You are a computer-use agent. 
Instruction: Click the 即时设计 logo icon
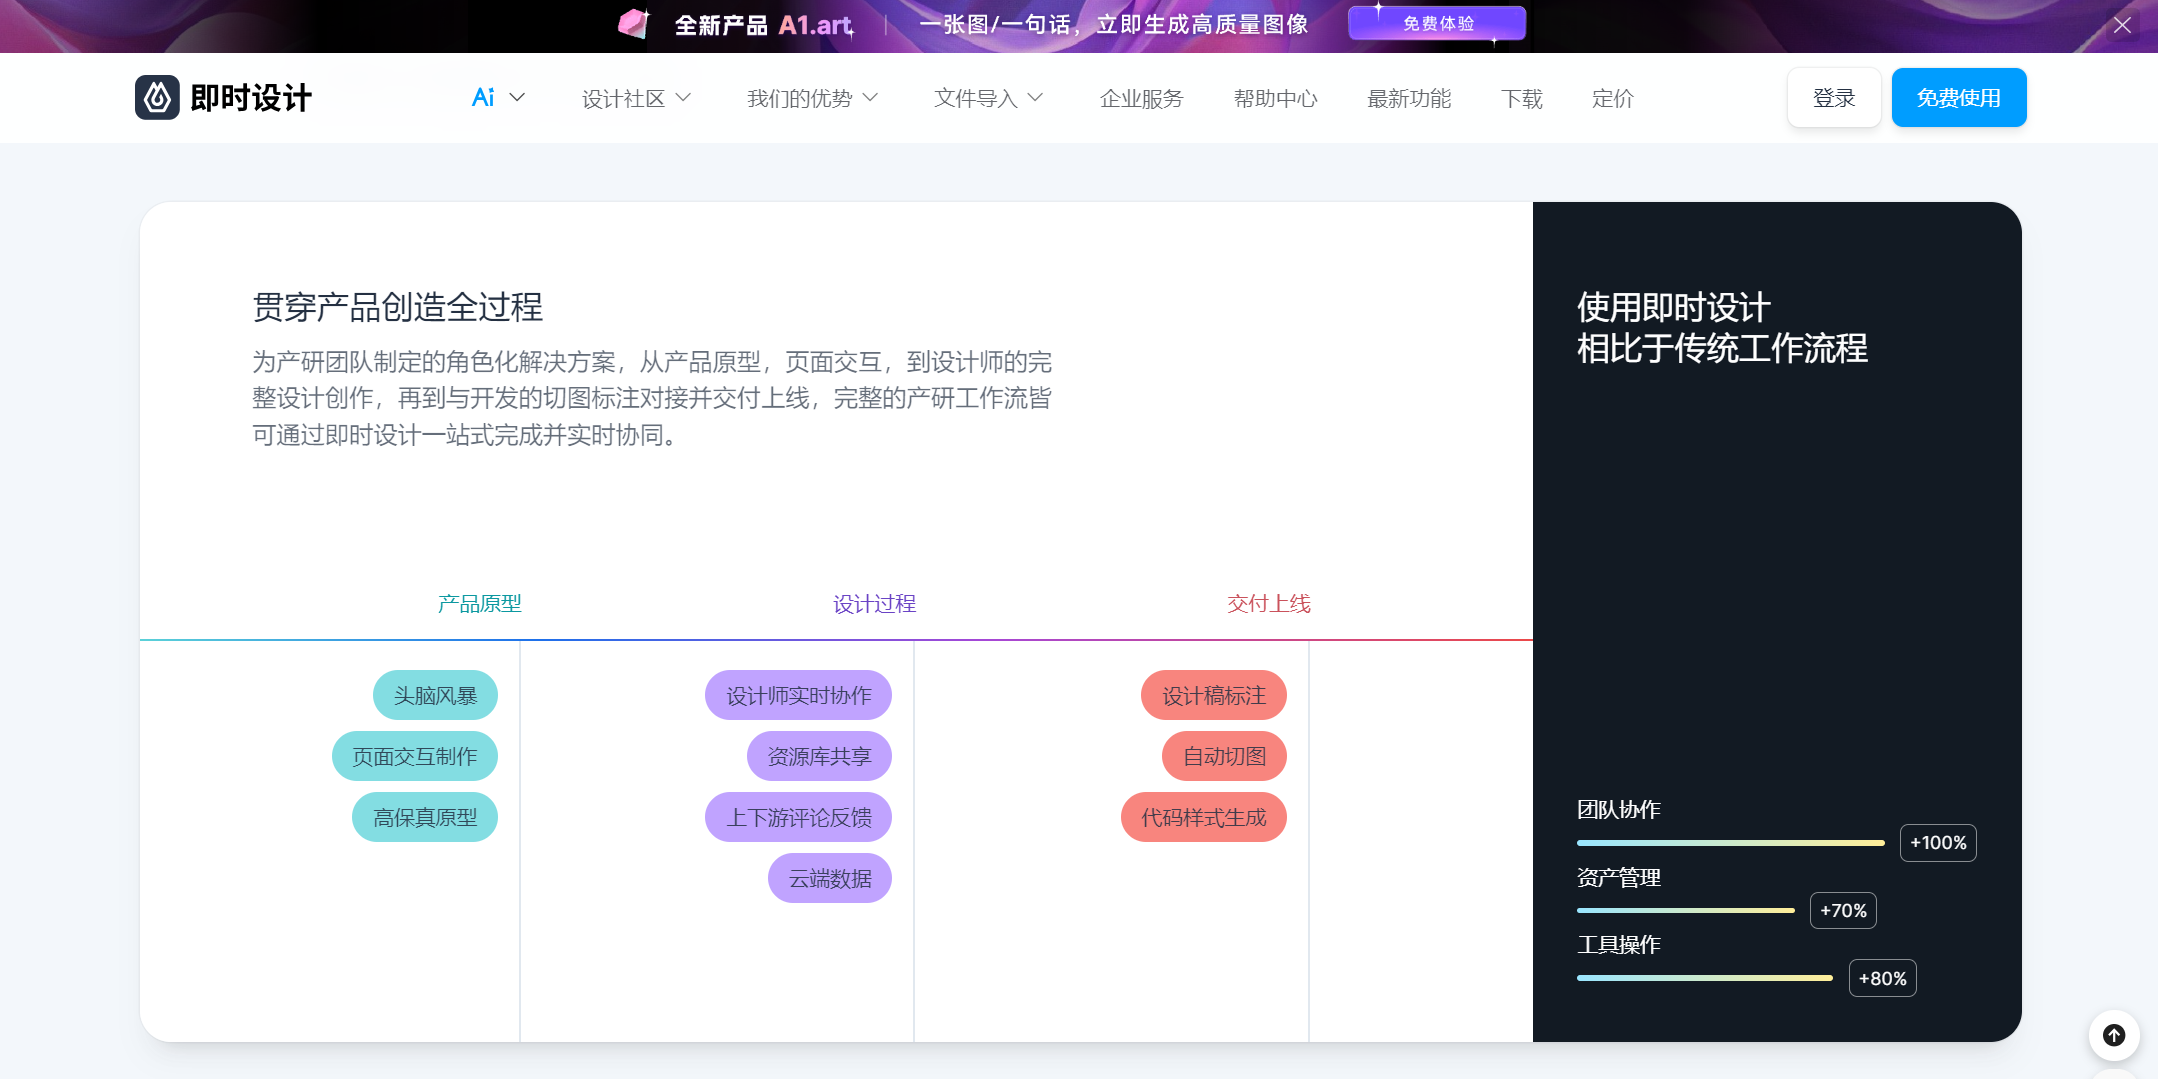pyautogui.click(x=157, y=98)
